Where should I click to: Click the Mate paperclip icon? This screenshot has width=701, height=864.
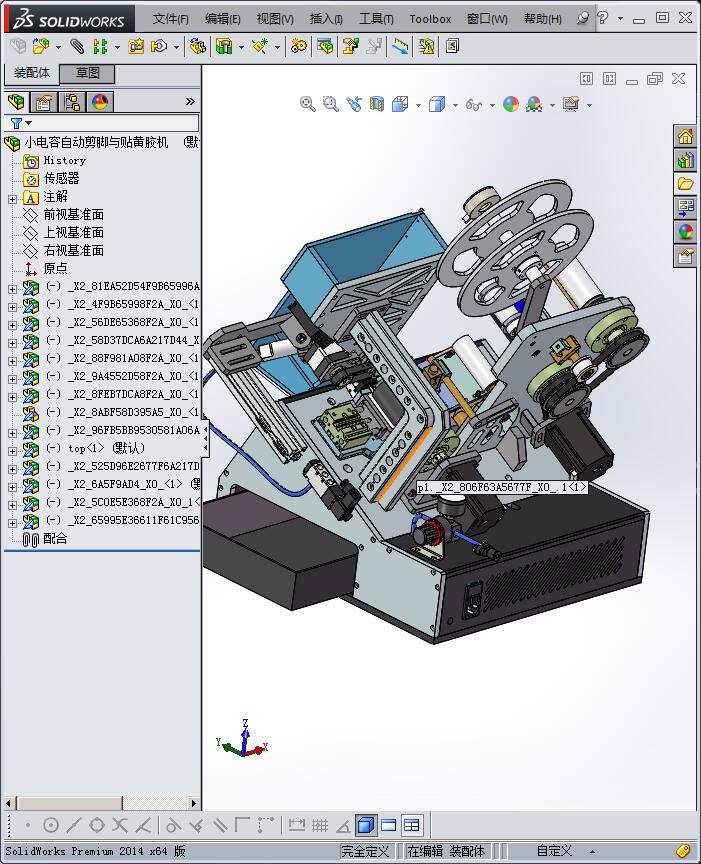77,46
